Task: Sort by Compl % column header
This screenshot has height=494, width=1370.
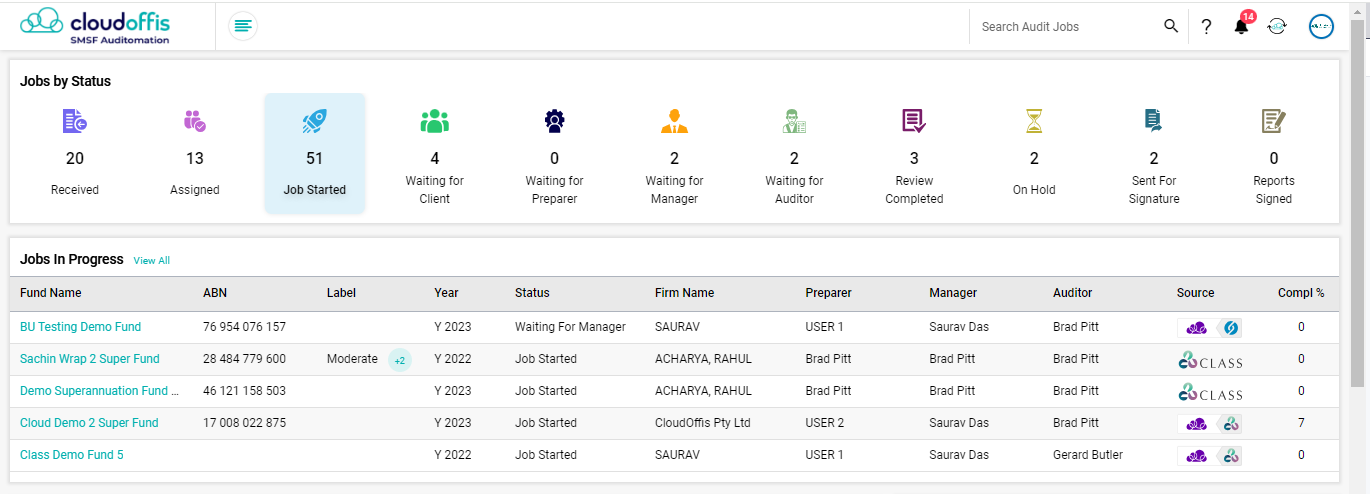Action: pos(1301,293)
